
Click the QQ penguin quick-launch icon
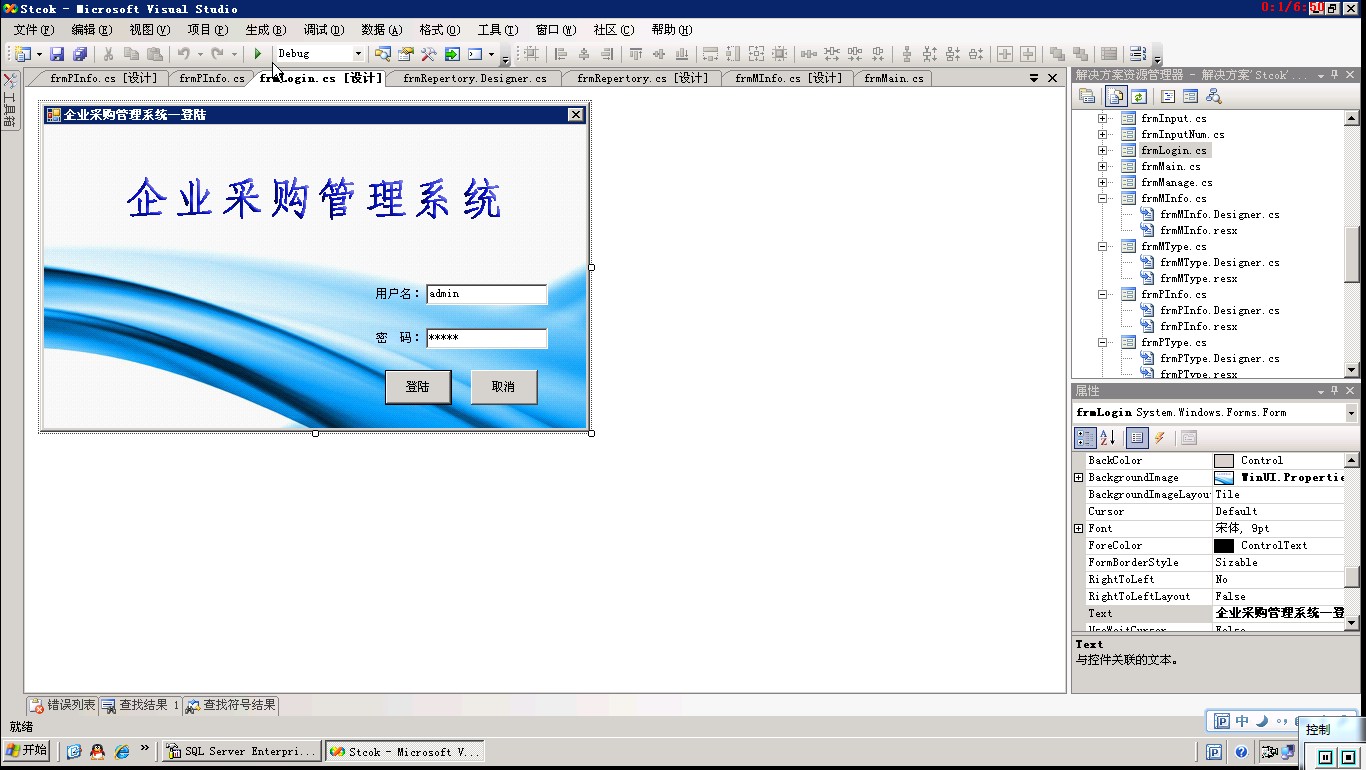click(97, 751)
